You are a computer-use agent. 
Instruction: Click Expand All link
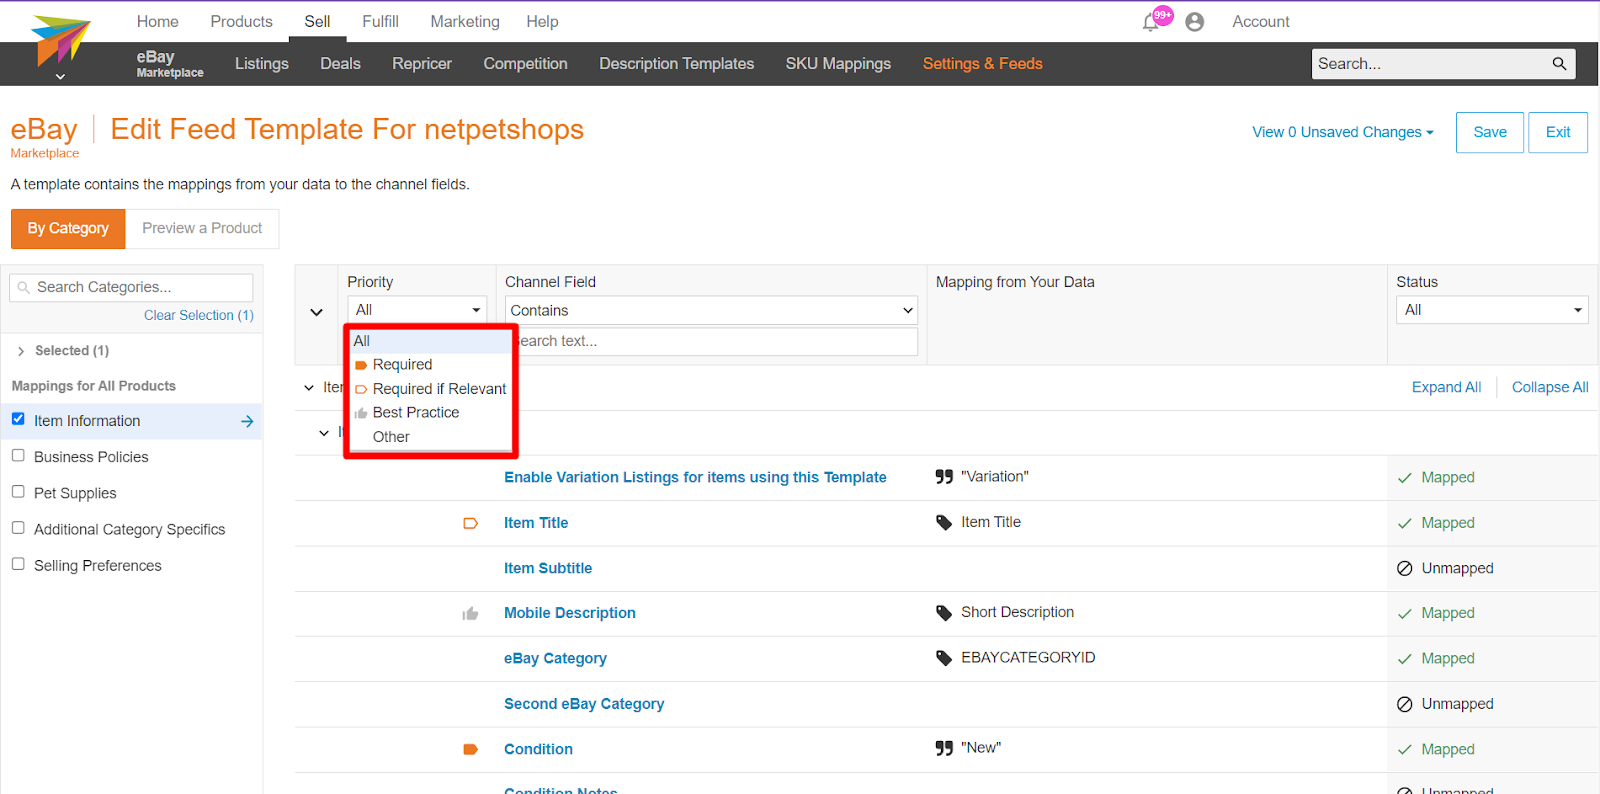1446,387
